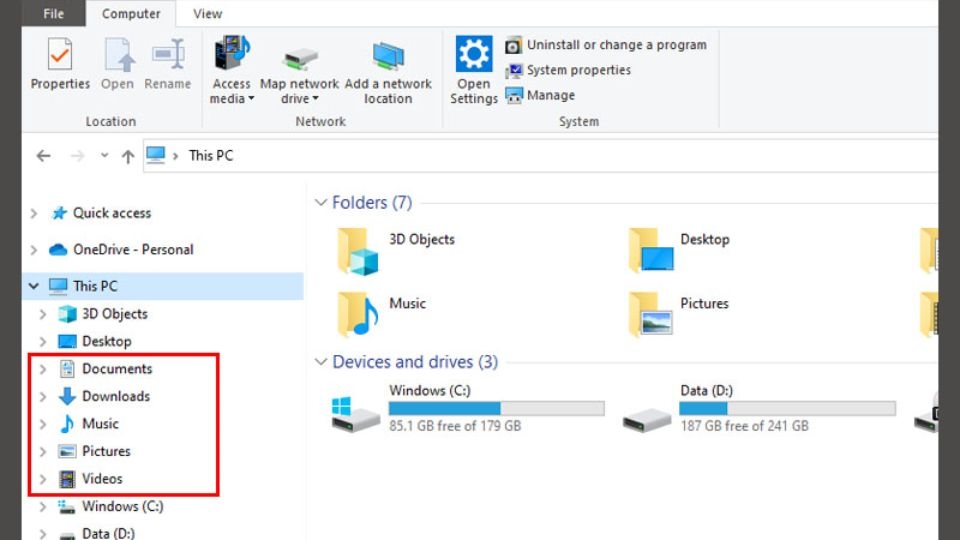This screenshot has width=960, height=540.
Task: Click the PC icon in address bar
Action: [156, 154]
